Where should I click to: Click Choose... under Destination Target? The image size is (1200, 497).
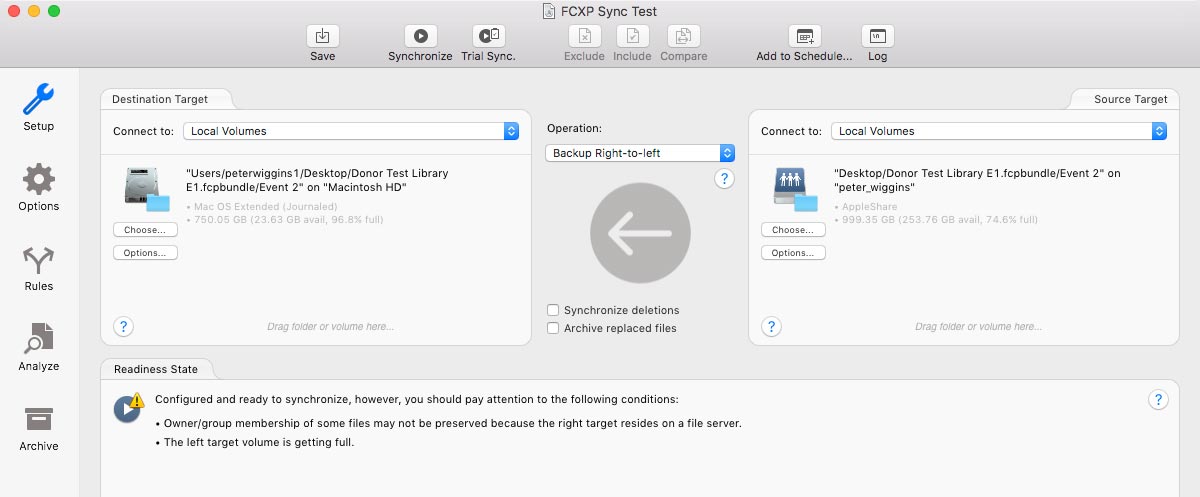[145, 230]
